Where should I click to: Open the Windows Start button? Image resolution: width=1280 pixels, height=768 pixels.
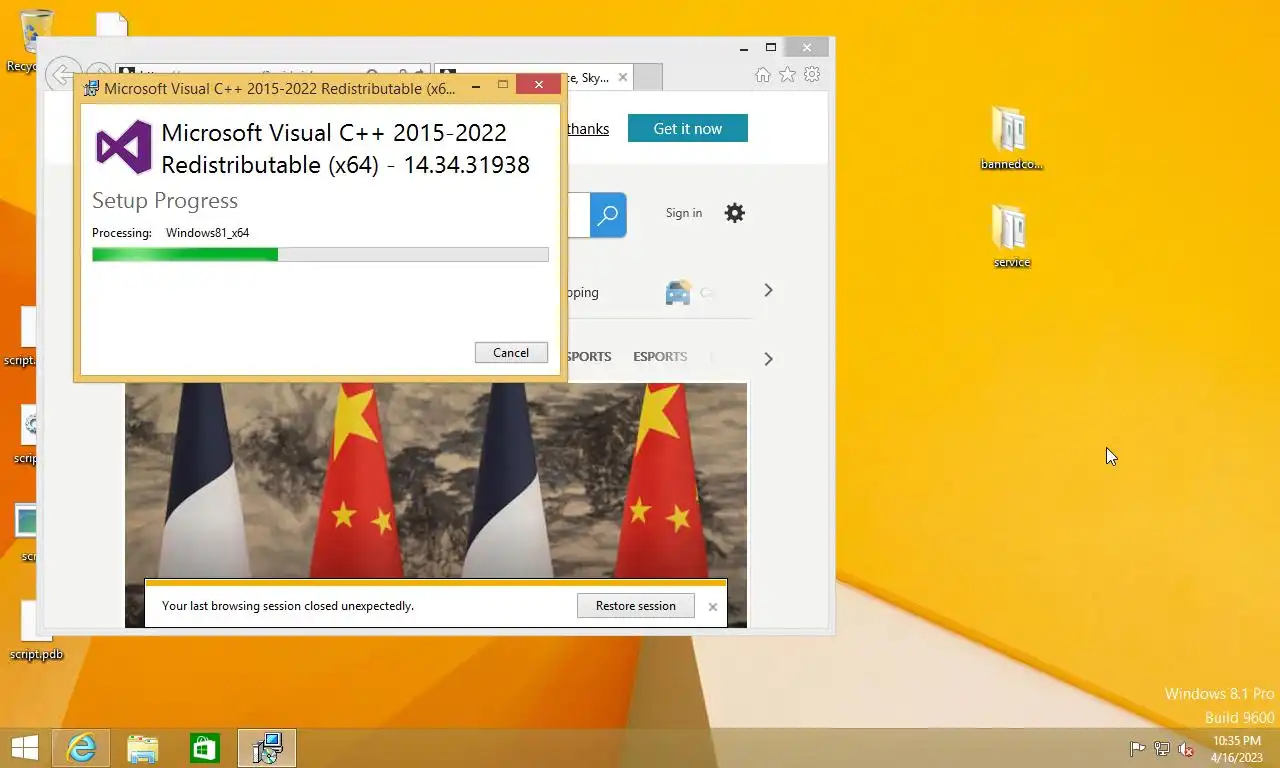coord(24,748)
